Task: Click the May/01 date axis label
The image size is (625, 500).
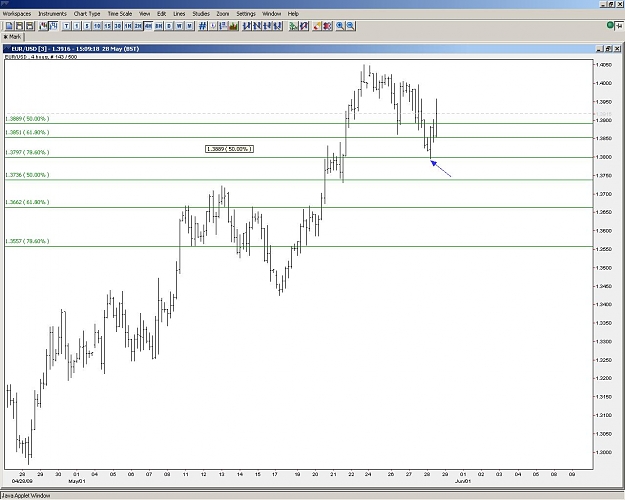Action: 77,481
